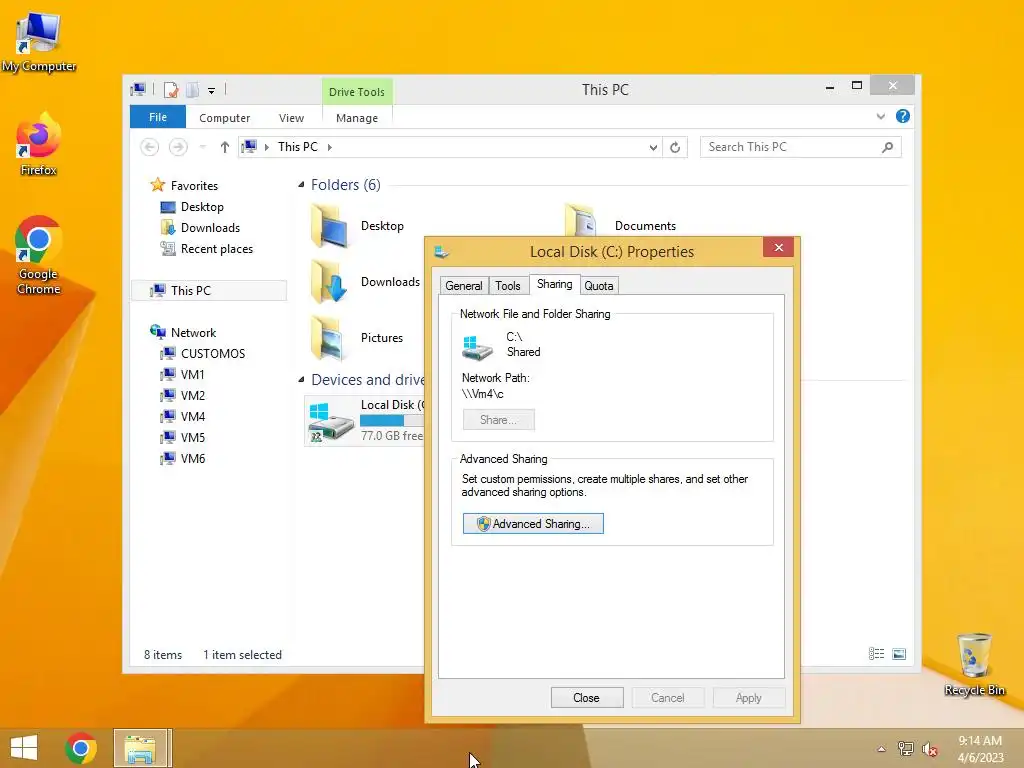This screenshot has width=1024, height=768.
Task: Open VM6 network computer
Action: [x=192, y=458]
